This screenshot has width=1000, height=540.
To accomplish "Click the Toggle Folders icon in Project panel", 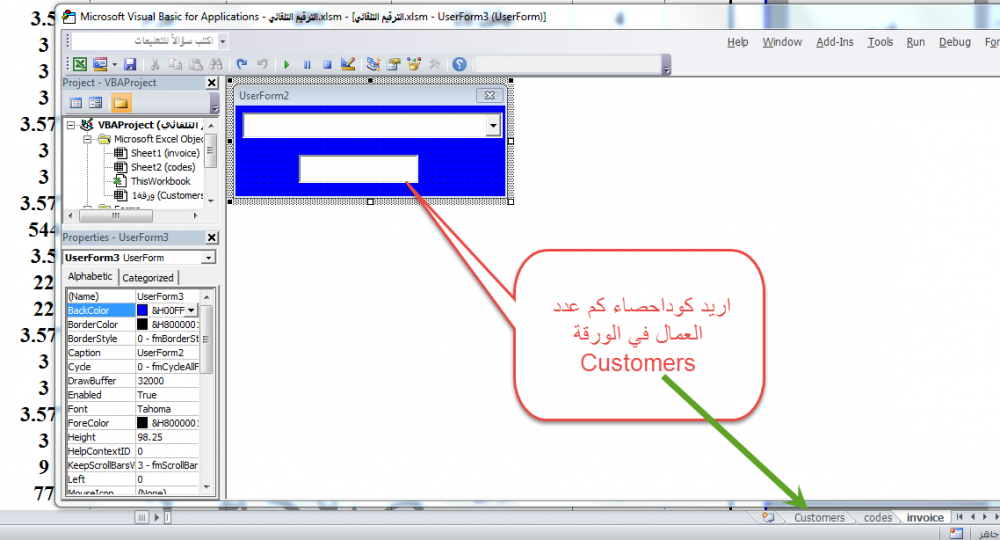I will coord(121,103).
